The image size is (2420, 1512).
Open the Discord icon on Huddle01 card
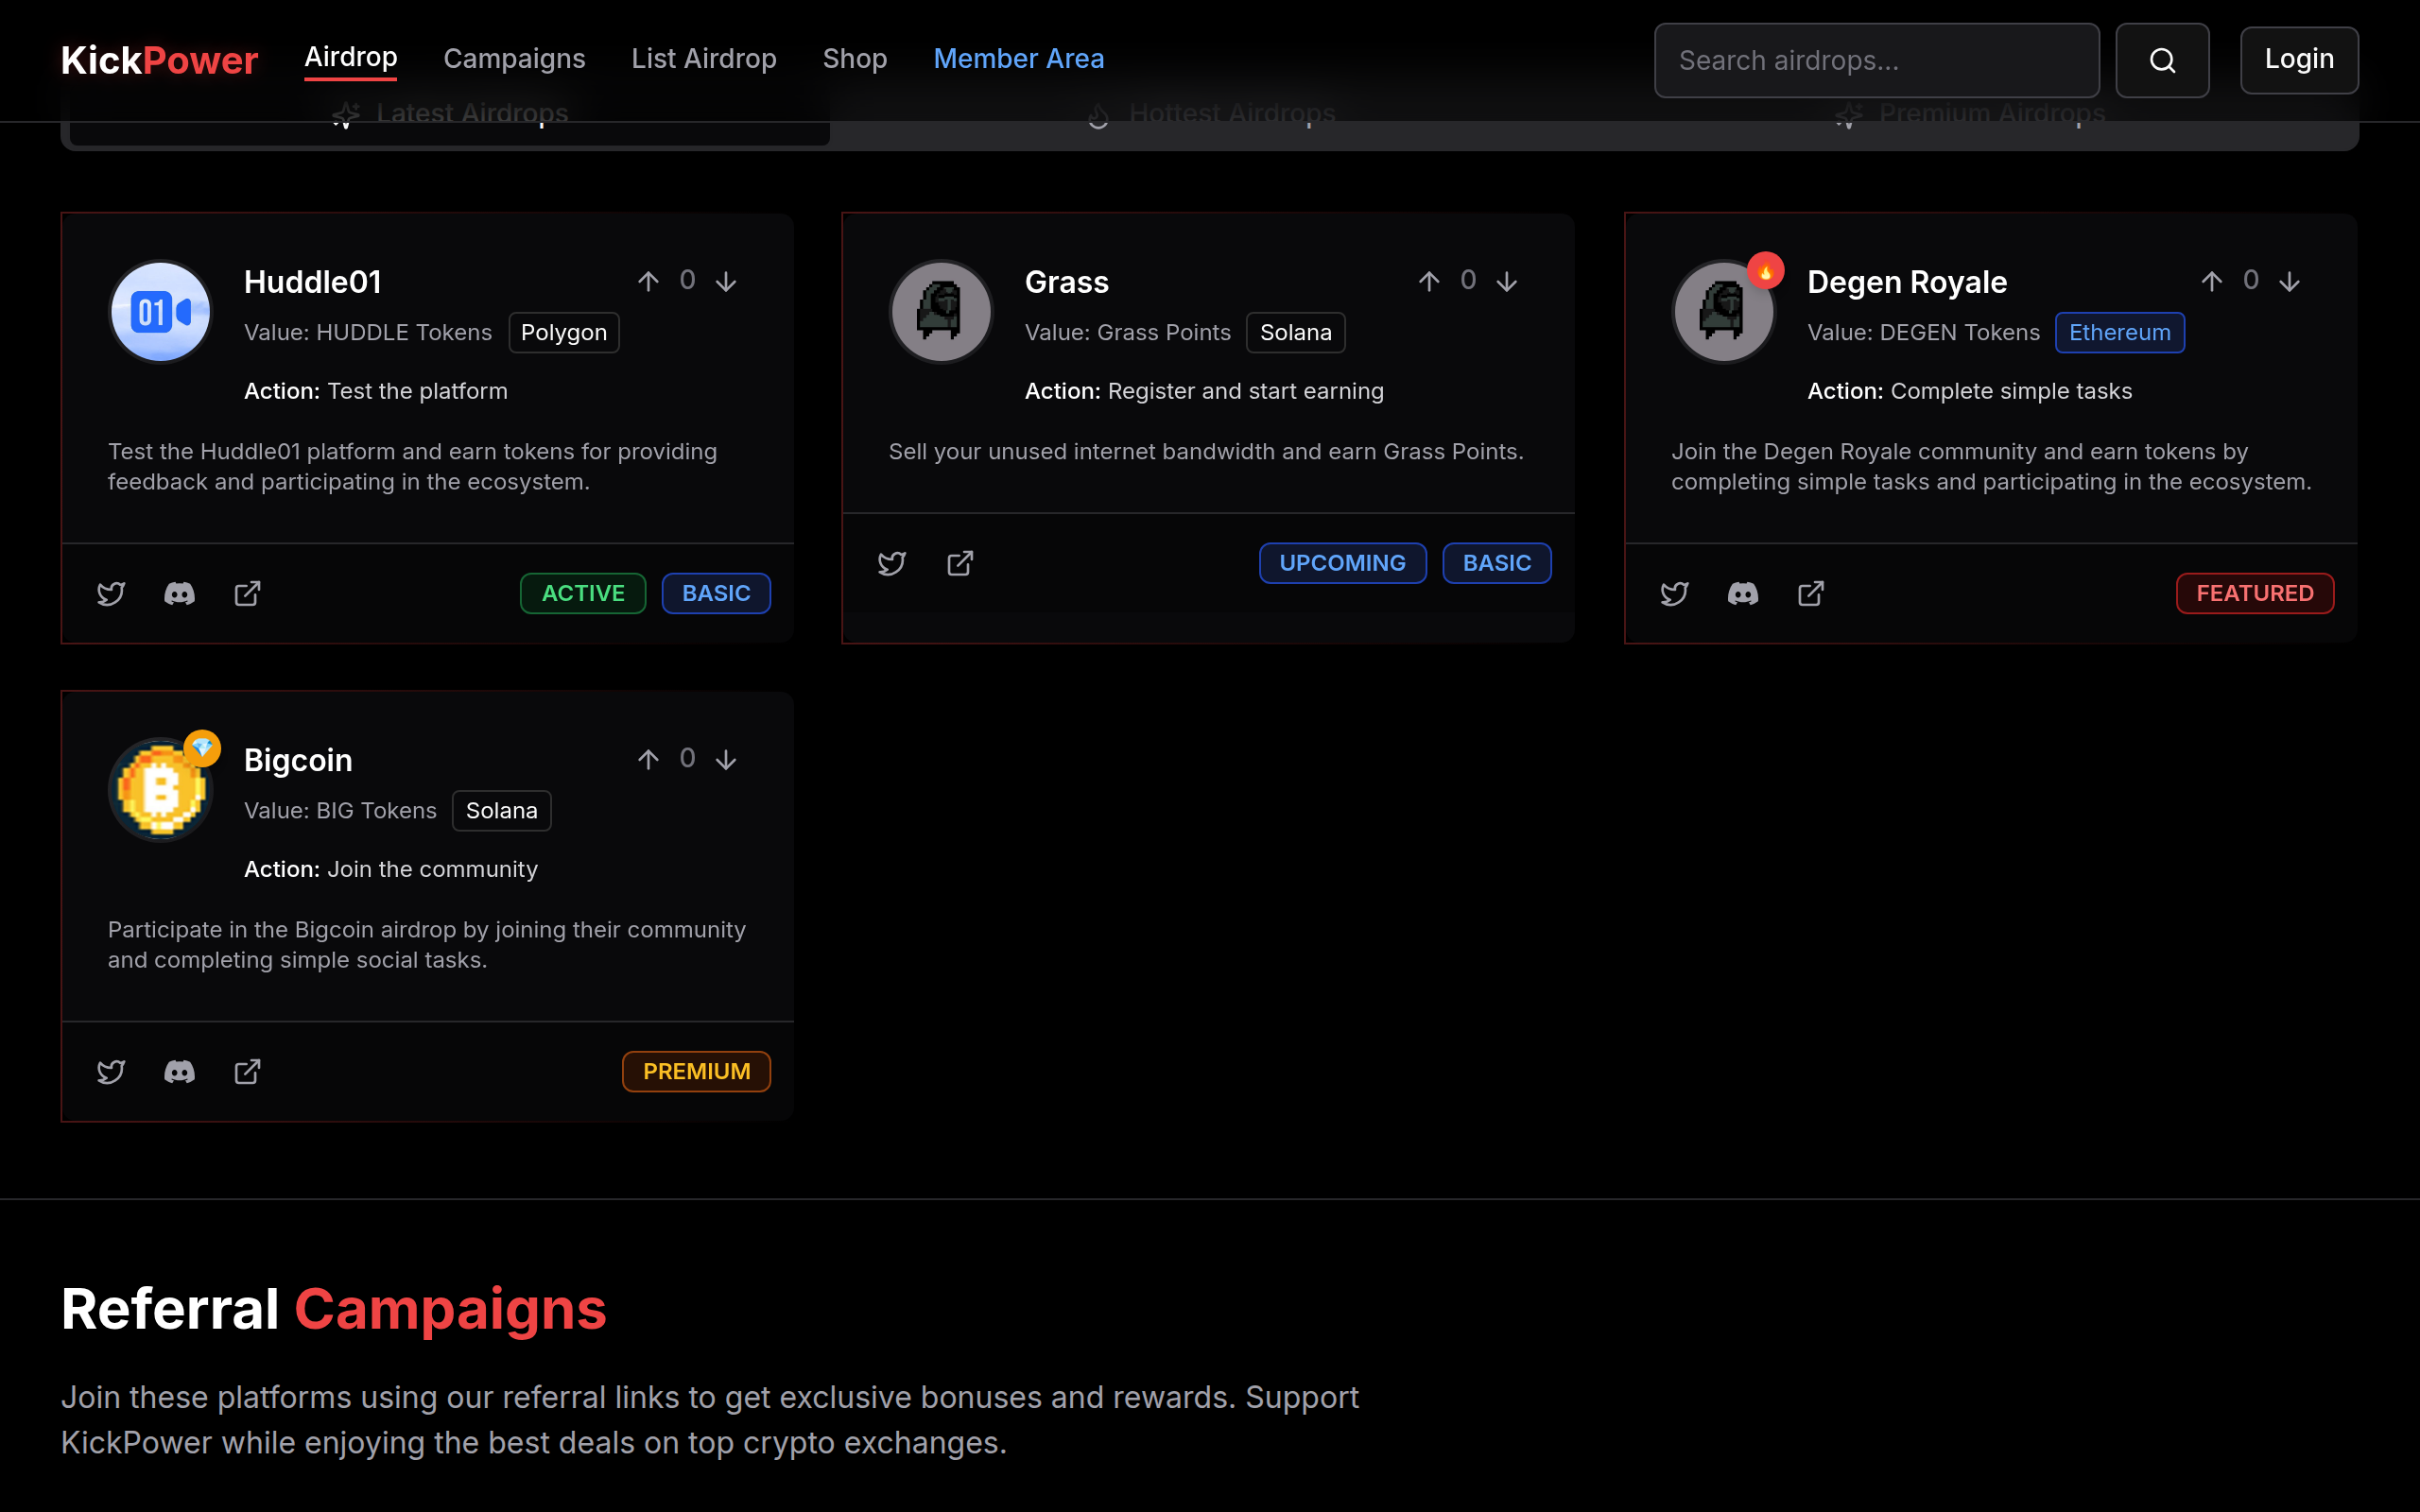point(179,593)
